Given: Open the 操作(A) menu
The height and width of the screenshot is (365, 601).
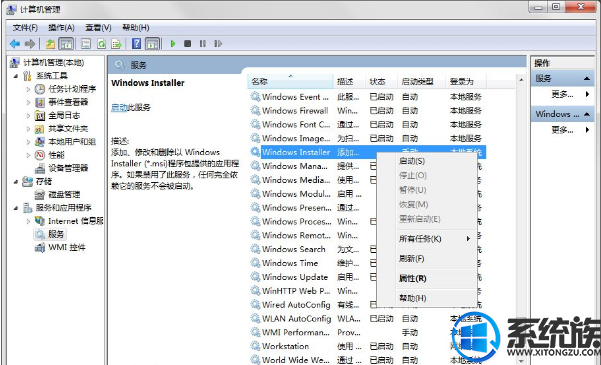Looking at the screenshot, I should click(x=61, y=28).
